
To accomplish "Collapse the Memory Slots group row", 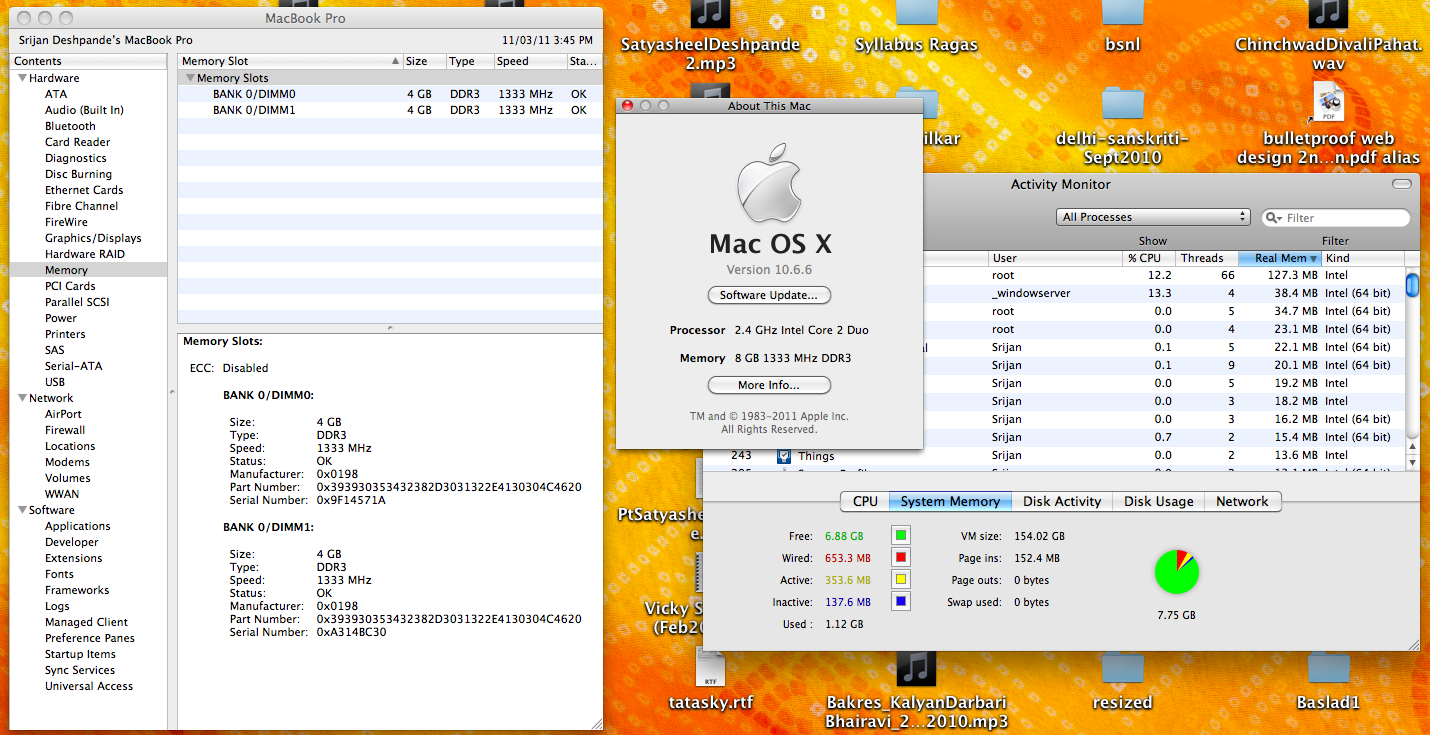I will (189, 78).
